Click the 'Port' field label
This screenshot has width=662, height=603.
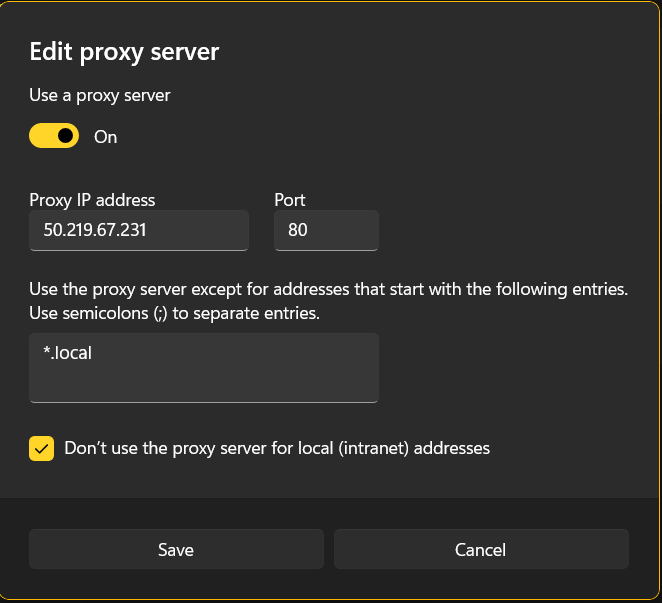pos(290,200)
